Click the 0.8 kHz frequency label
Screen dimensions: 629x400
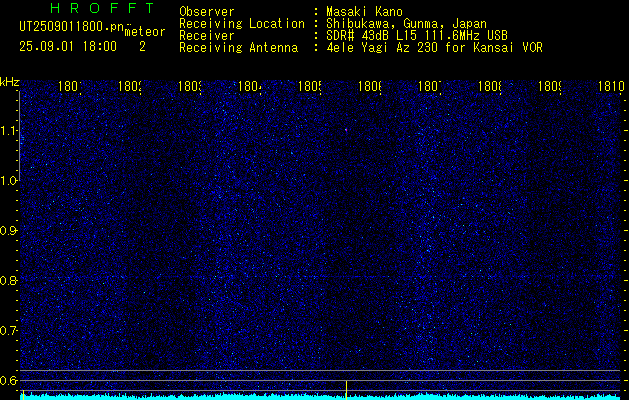pyautogui.click(x=9, y=280)
